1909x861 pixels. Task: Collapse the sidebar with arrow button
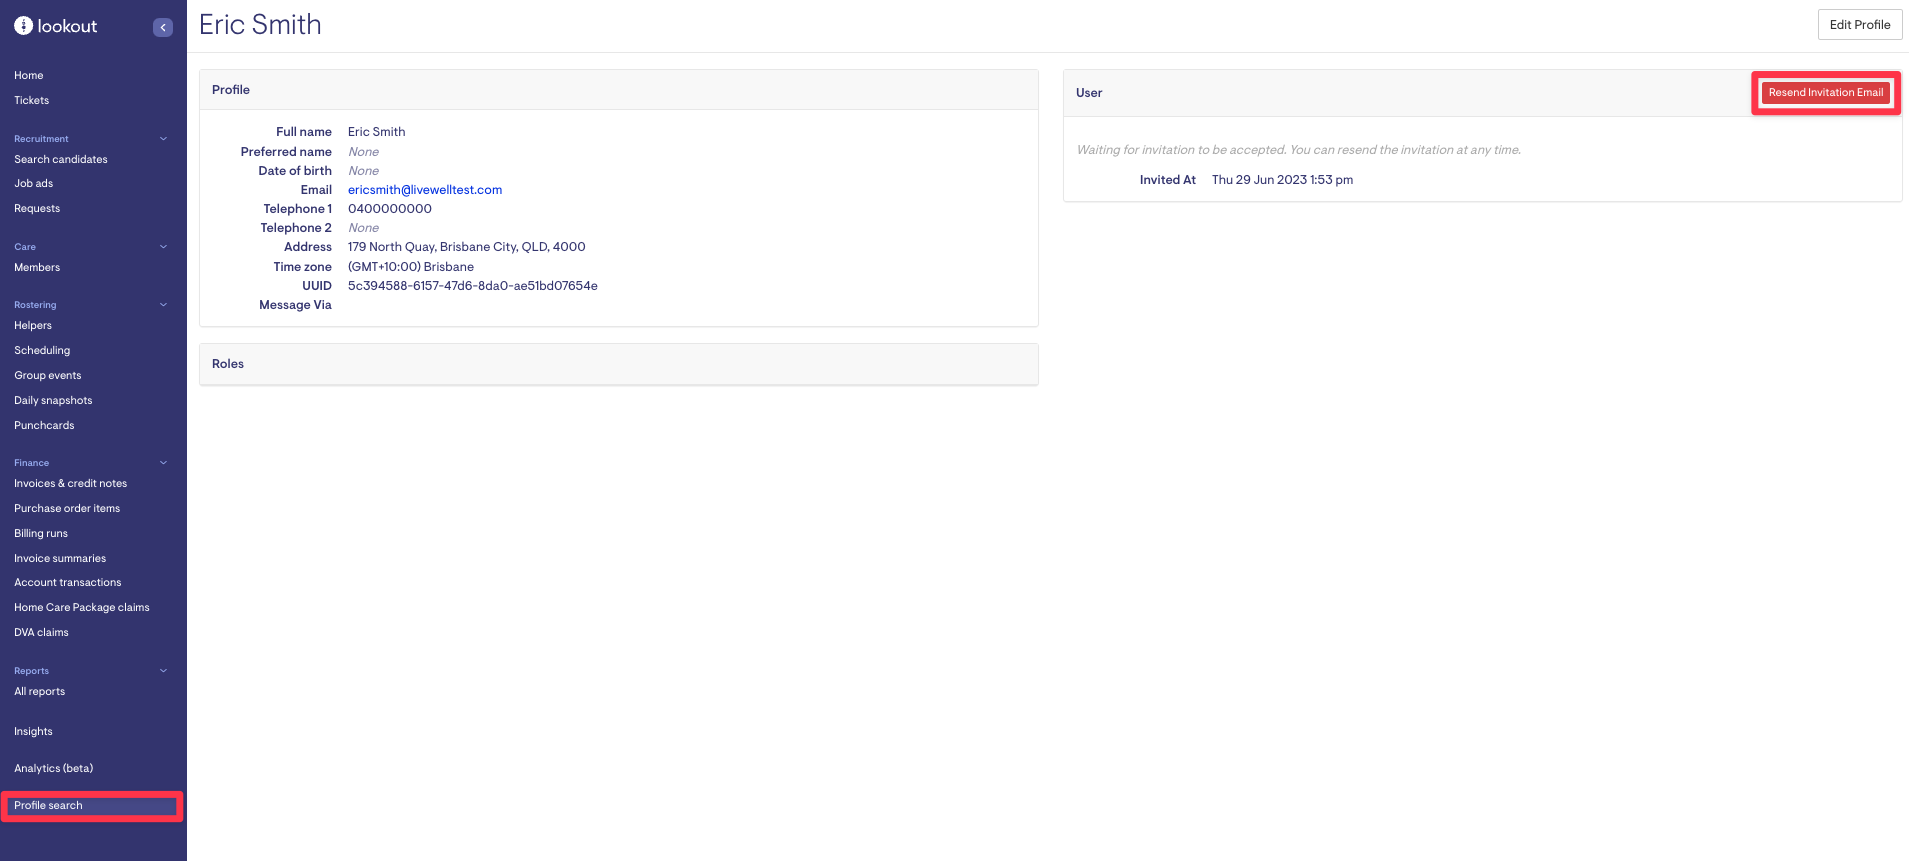click(163, 27)
